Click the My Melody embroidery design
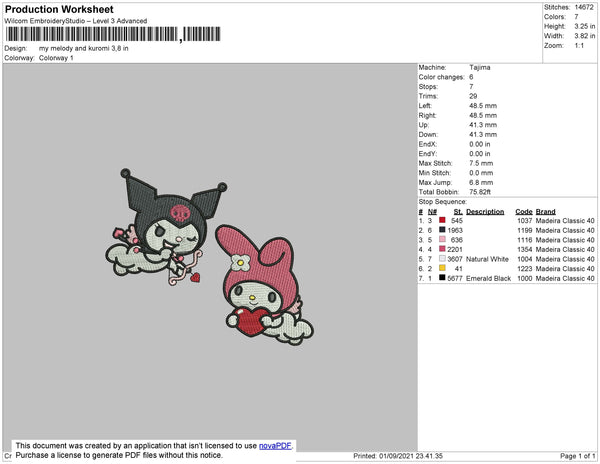600x464 pixels. 264,285
